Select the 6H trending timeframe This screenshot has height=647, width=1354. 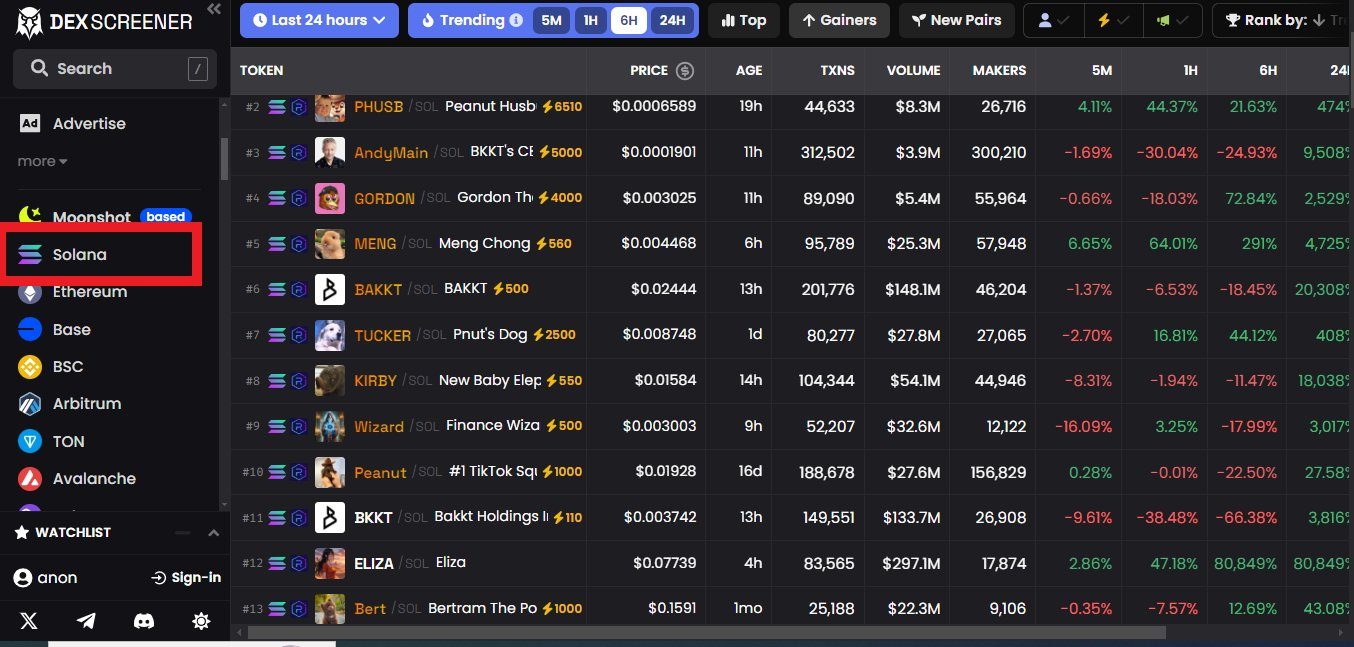pos(628,20)
